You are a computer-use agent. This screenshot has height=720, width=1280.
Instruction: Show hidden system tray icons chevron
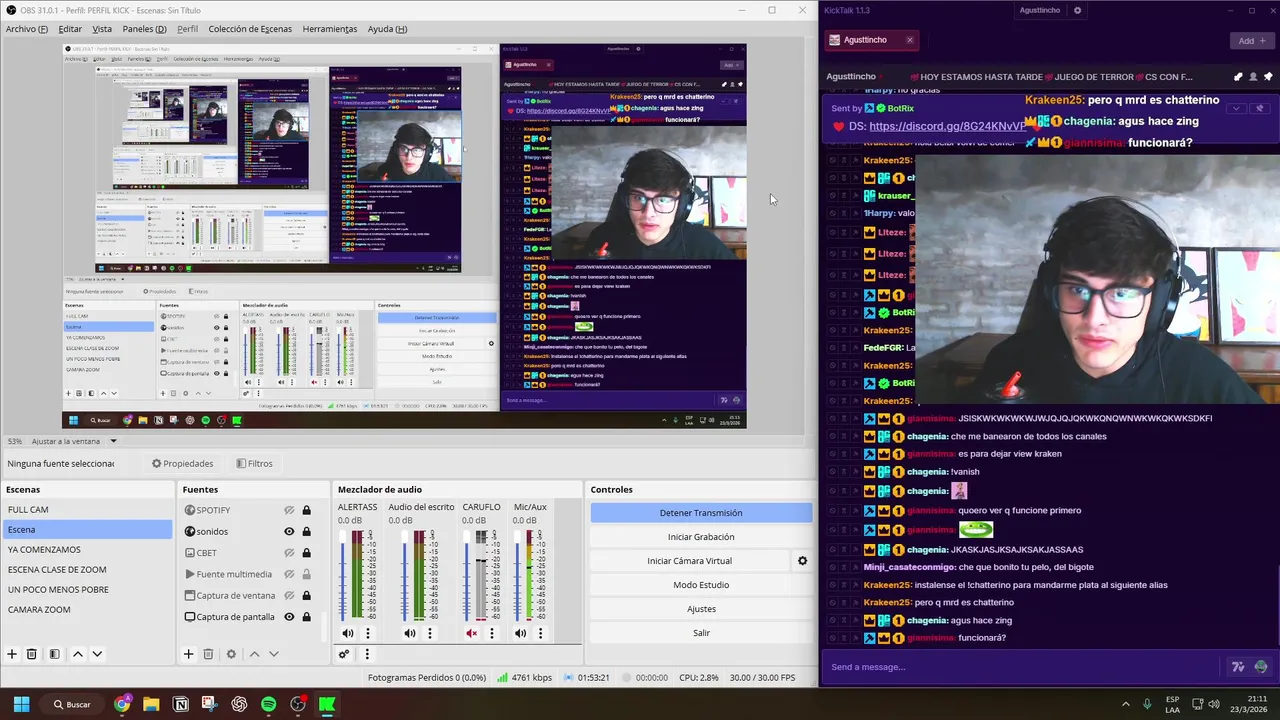click(1125, 704)
